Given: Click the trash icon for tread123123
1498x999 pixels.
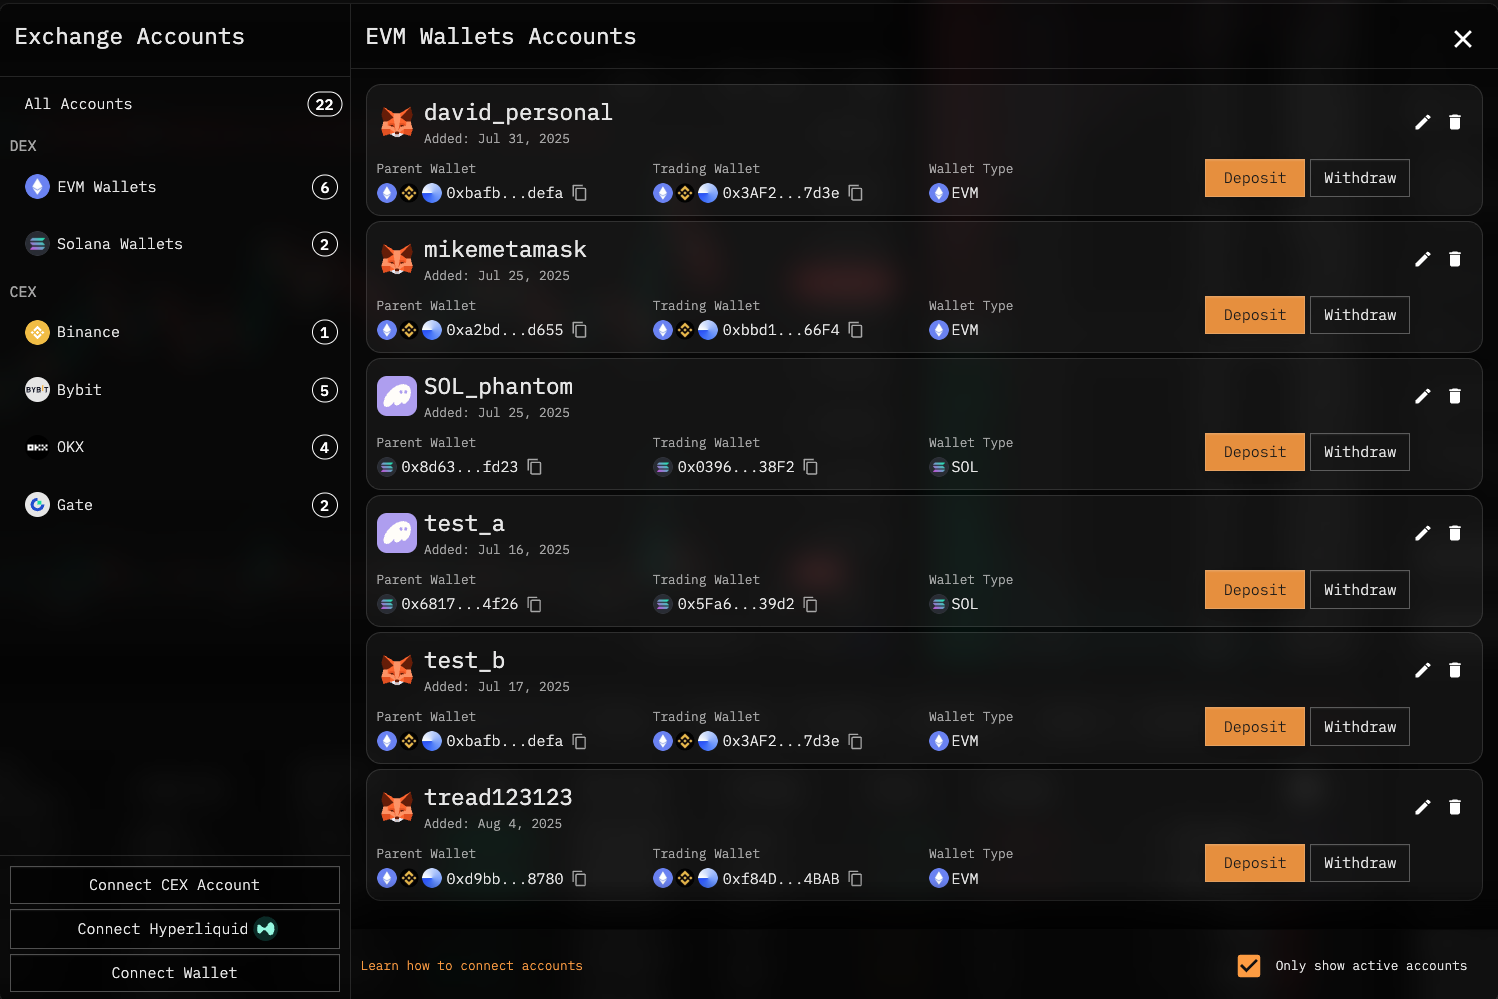Looking at the screenshot, I should [x=1455, y=807].
